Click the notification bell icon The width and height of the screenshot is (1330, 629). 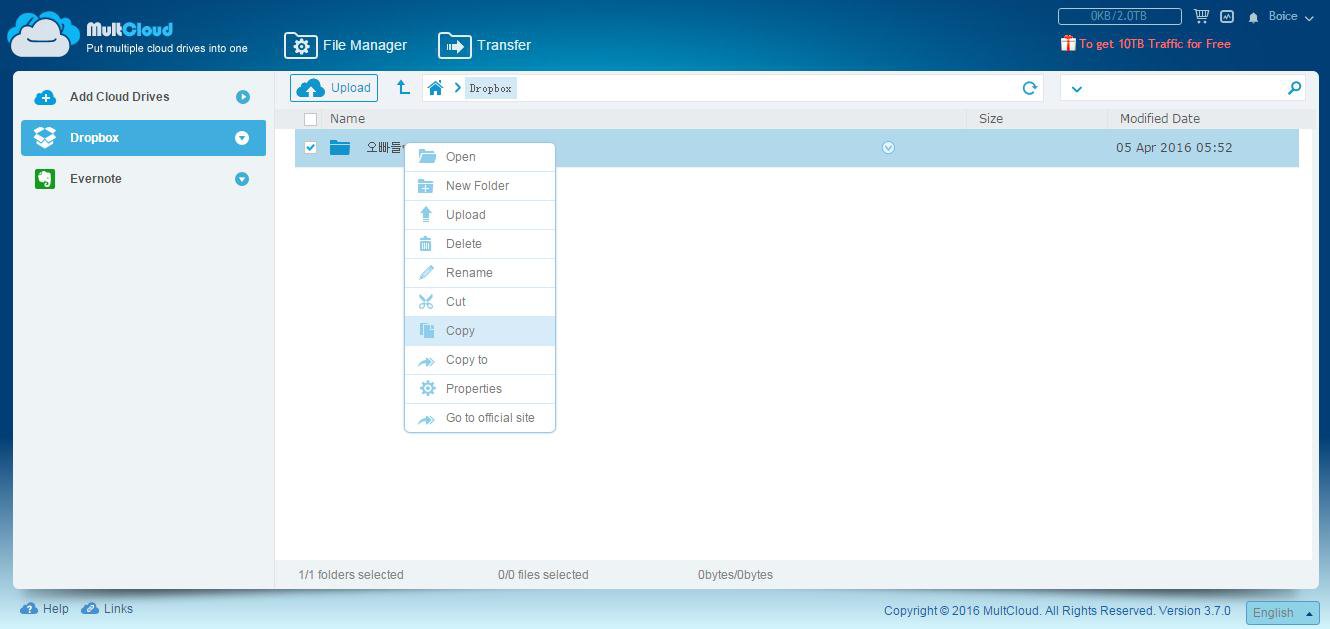pos(1253,18)
